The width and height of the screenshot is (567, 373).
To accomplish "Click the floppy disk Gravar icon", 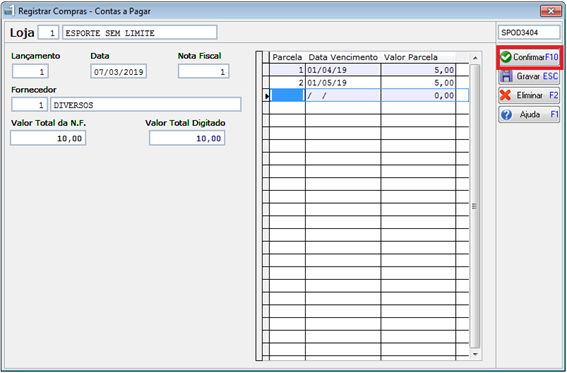I will pos(506,76).
